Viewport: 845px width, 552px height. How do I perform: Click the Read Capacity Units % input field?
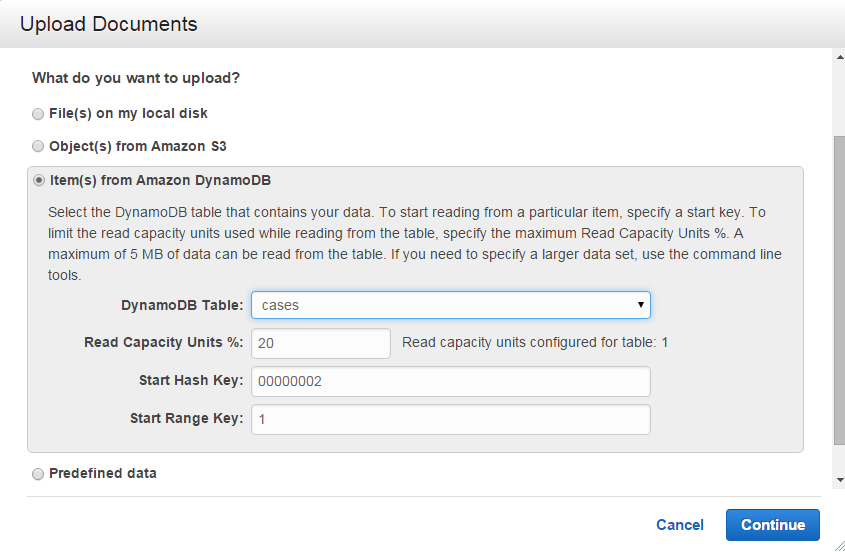[321, 343]
